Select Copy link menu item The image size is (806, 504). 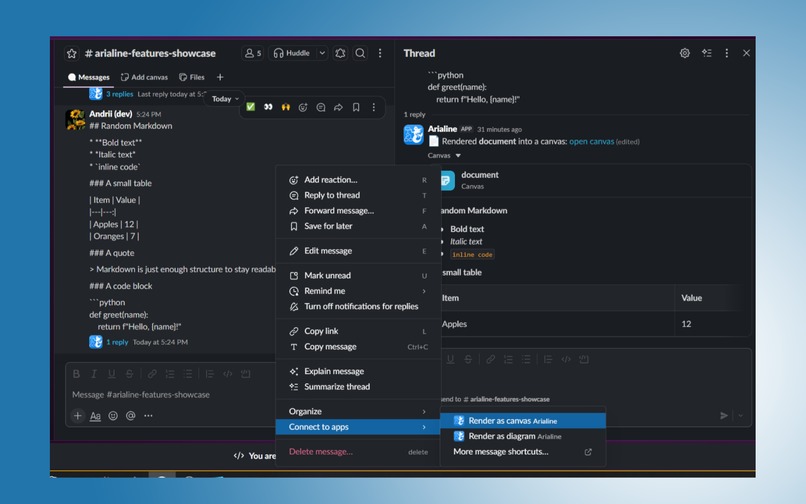coord(358,331)
